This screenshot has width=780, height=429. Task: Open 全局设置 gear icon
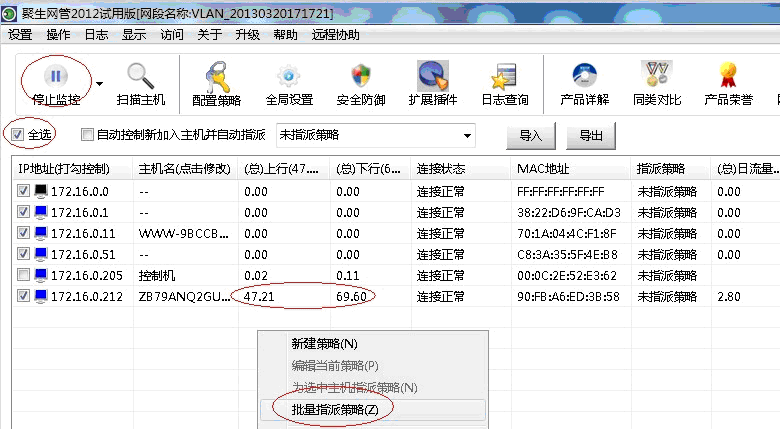pos(289,76)
